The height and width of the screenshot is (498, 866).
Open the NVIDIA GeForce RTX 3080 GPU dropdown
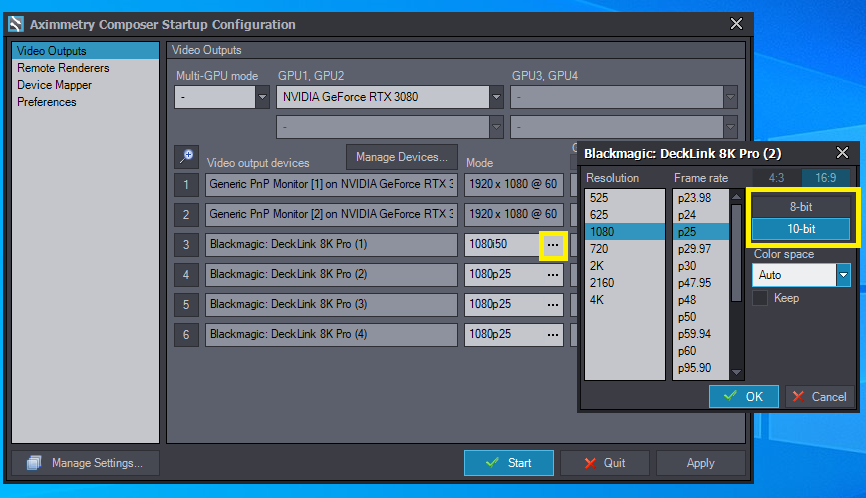[497, 97]
